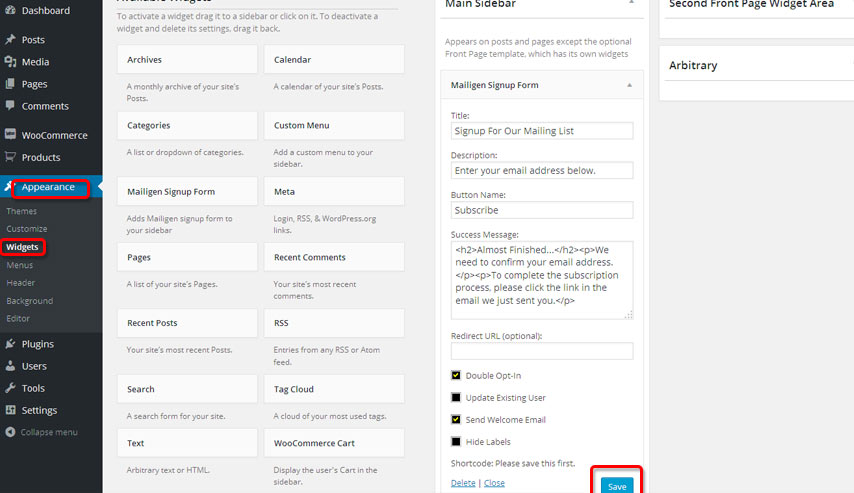
Task: Click the WooCommerce icon in admin menu
Action: pyautogui.click(x=10, y=134)
